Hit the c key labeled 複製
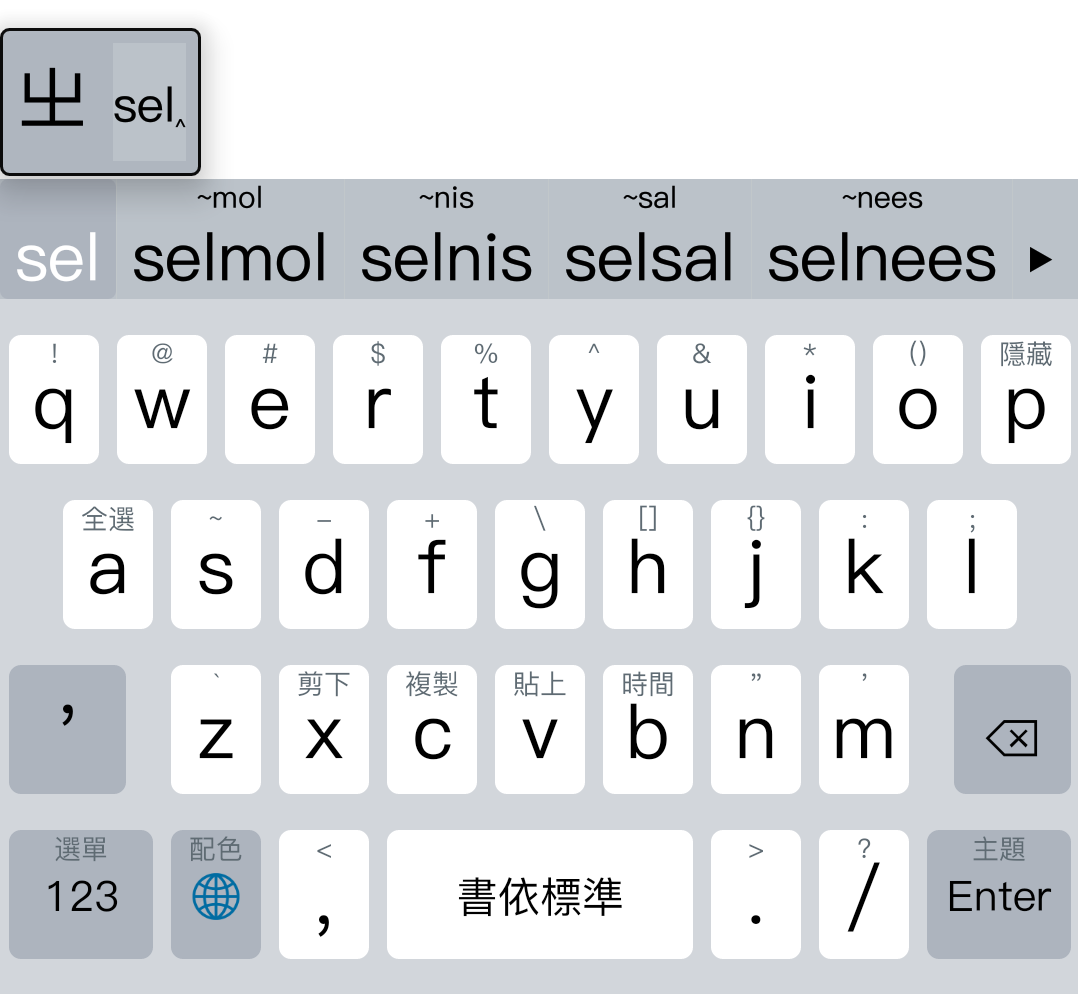Viewport: 1078px width, 994px height. pyautogui.click(x=432, y=729)
